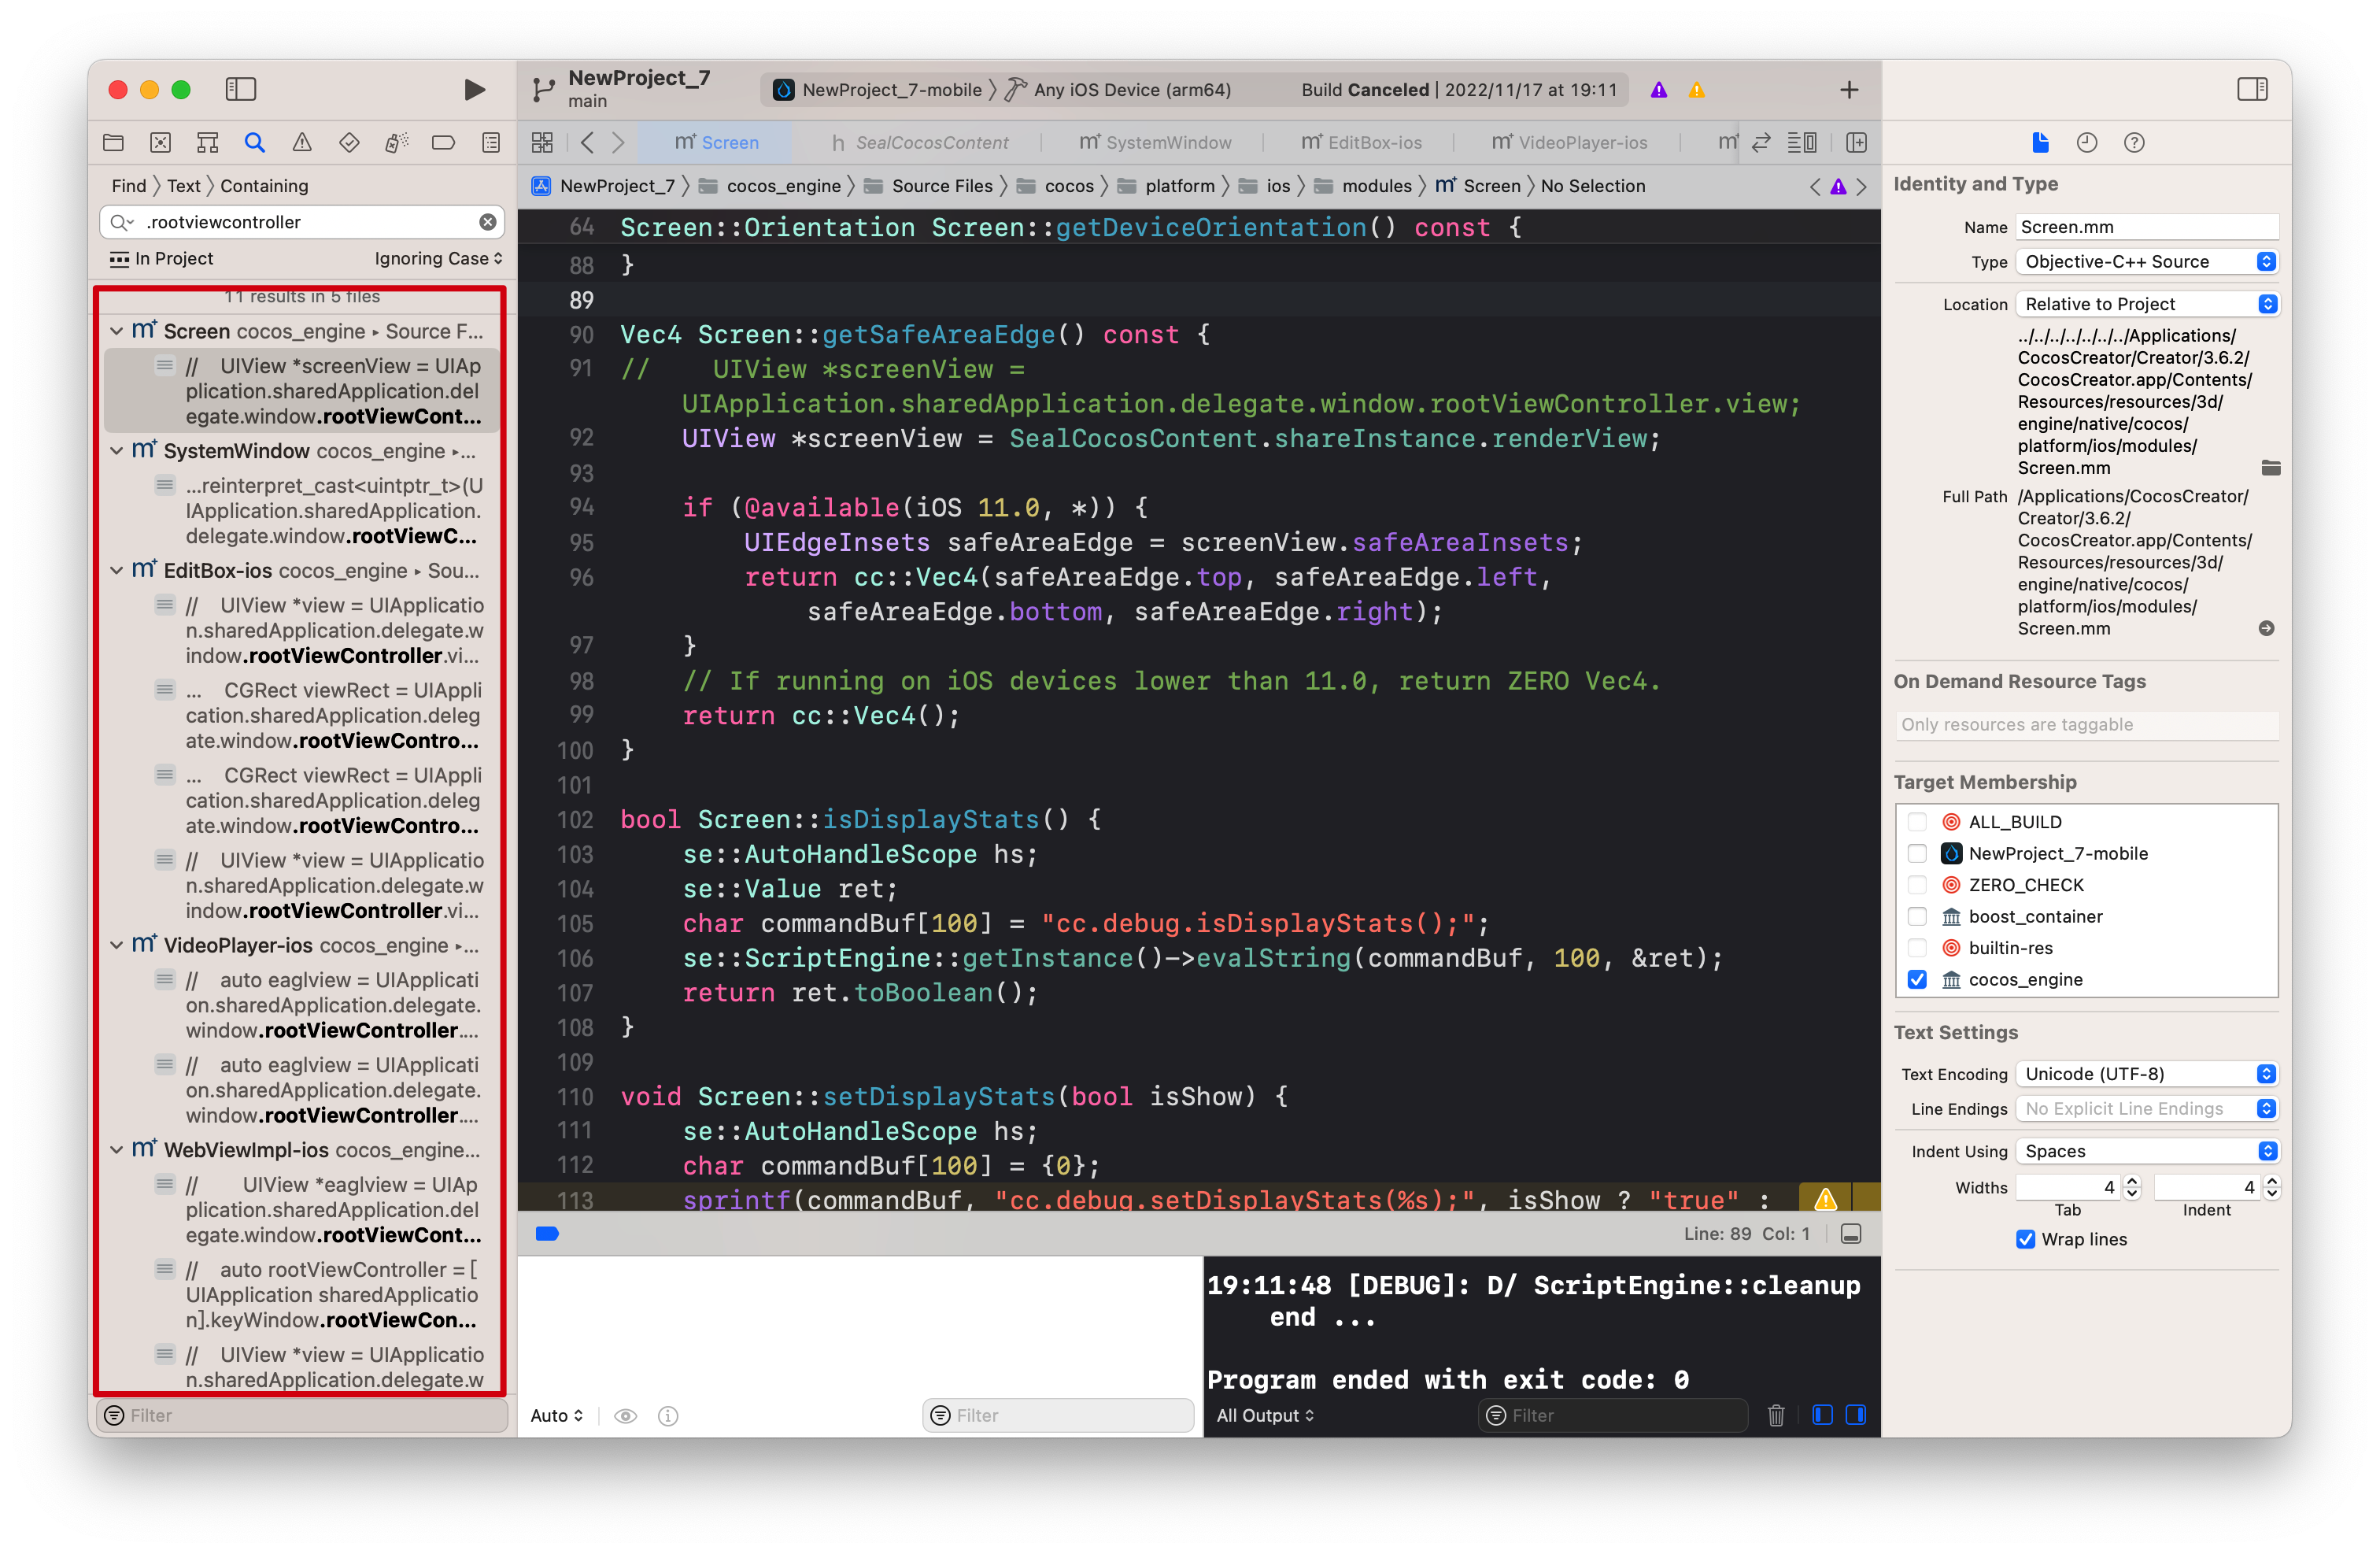Open the Symbol navigator
The image size is (2380, 1554).
coord(207,142)
